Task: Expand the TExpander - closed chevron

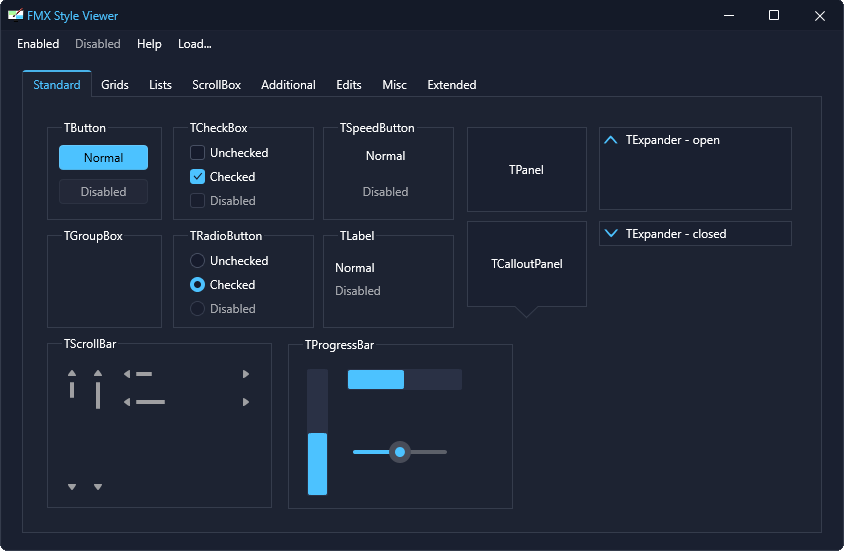Action: (611, 234)
